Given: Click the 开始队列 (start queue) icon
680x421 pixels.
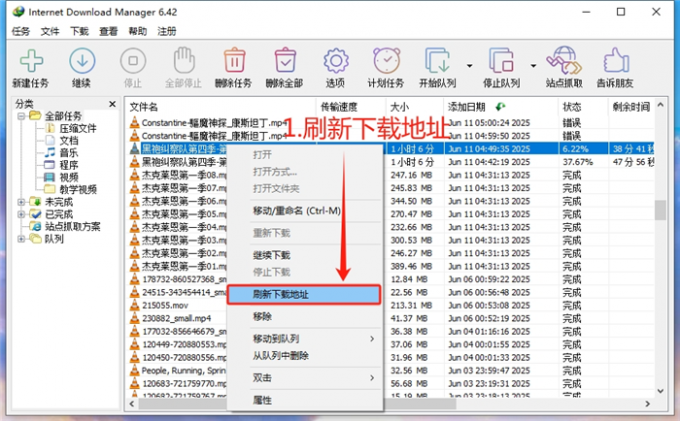Looking at the screenshot, I should (438, 61).
